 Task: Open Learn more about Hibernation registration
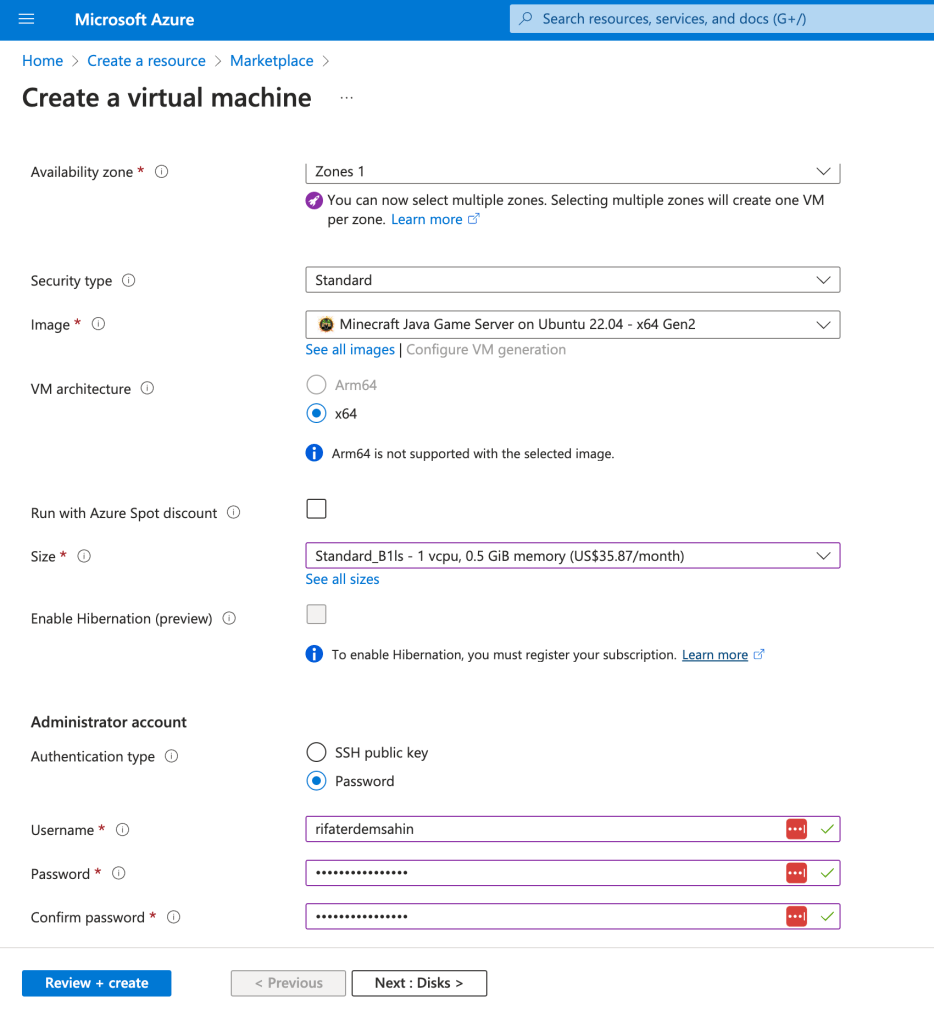coord(715,654)
